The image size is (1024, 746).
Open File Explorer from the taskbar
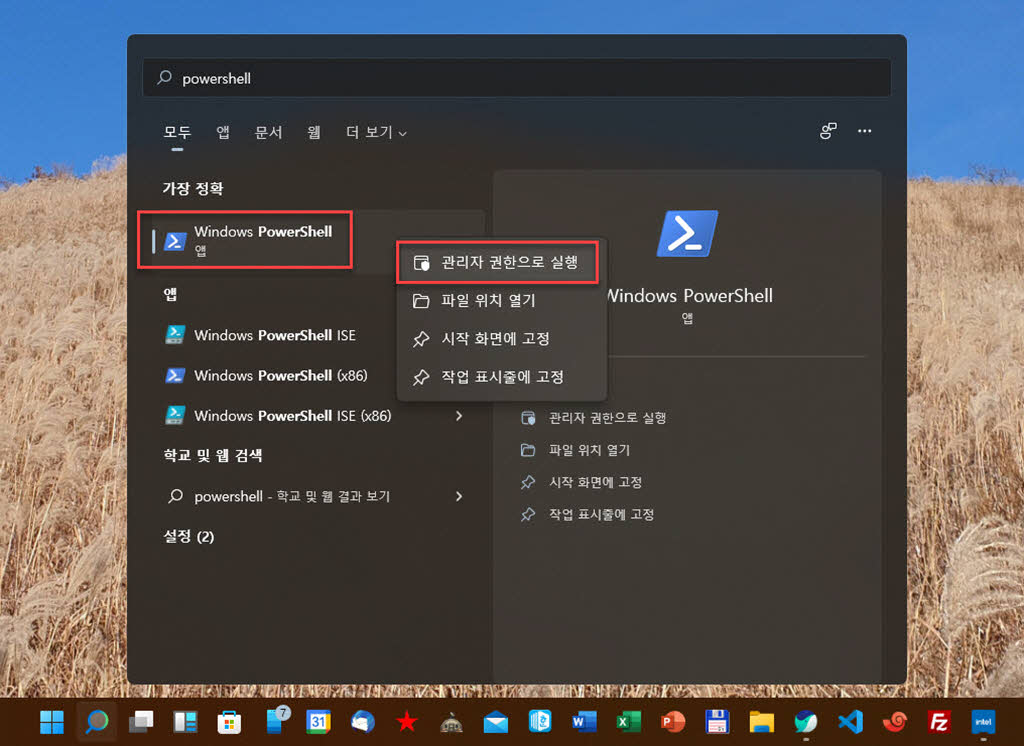(761, 722)
